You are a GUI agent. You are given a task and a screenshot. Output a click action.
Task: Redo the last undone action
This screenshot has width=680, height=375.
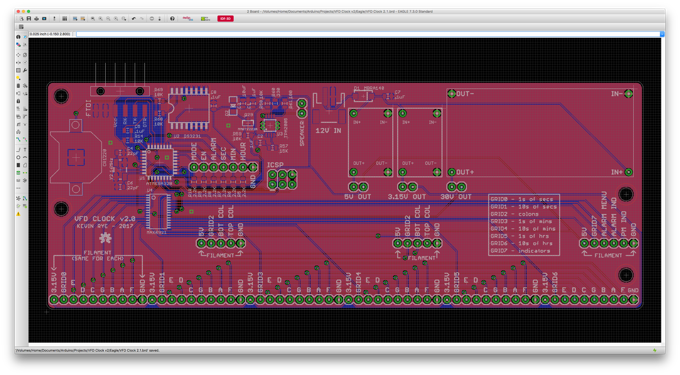click(x=142, y=19)
